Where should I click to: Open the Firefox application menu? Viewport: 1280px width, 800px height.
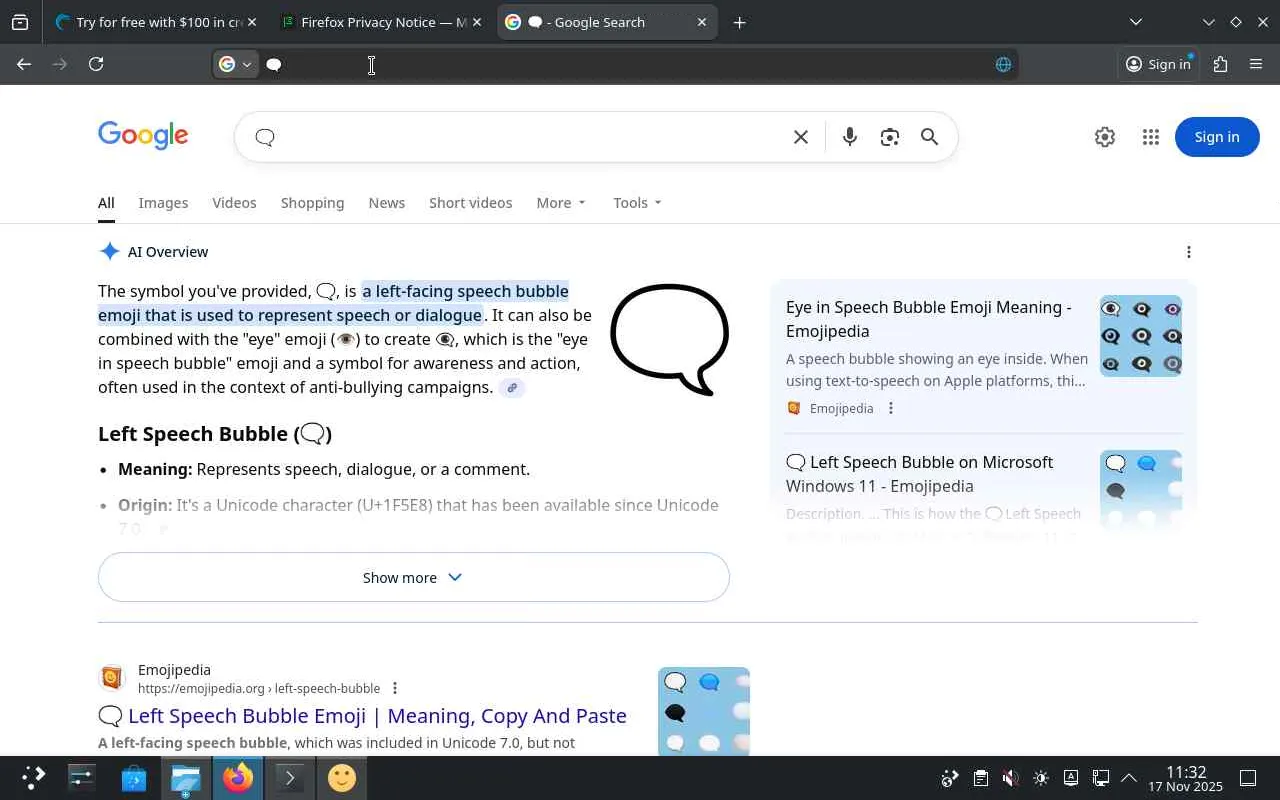pyautogui.click(x=1256, y=64)
